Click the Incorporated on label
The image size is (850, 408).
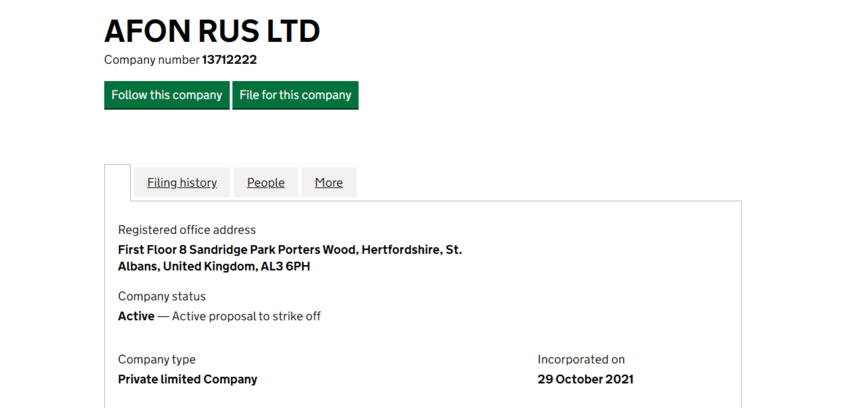581,359
